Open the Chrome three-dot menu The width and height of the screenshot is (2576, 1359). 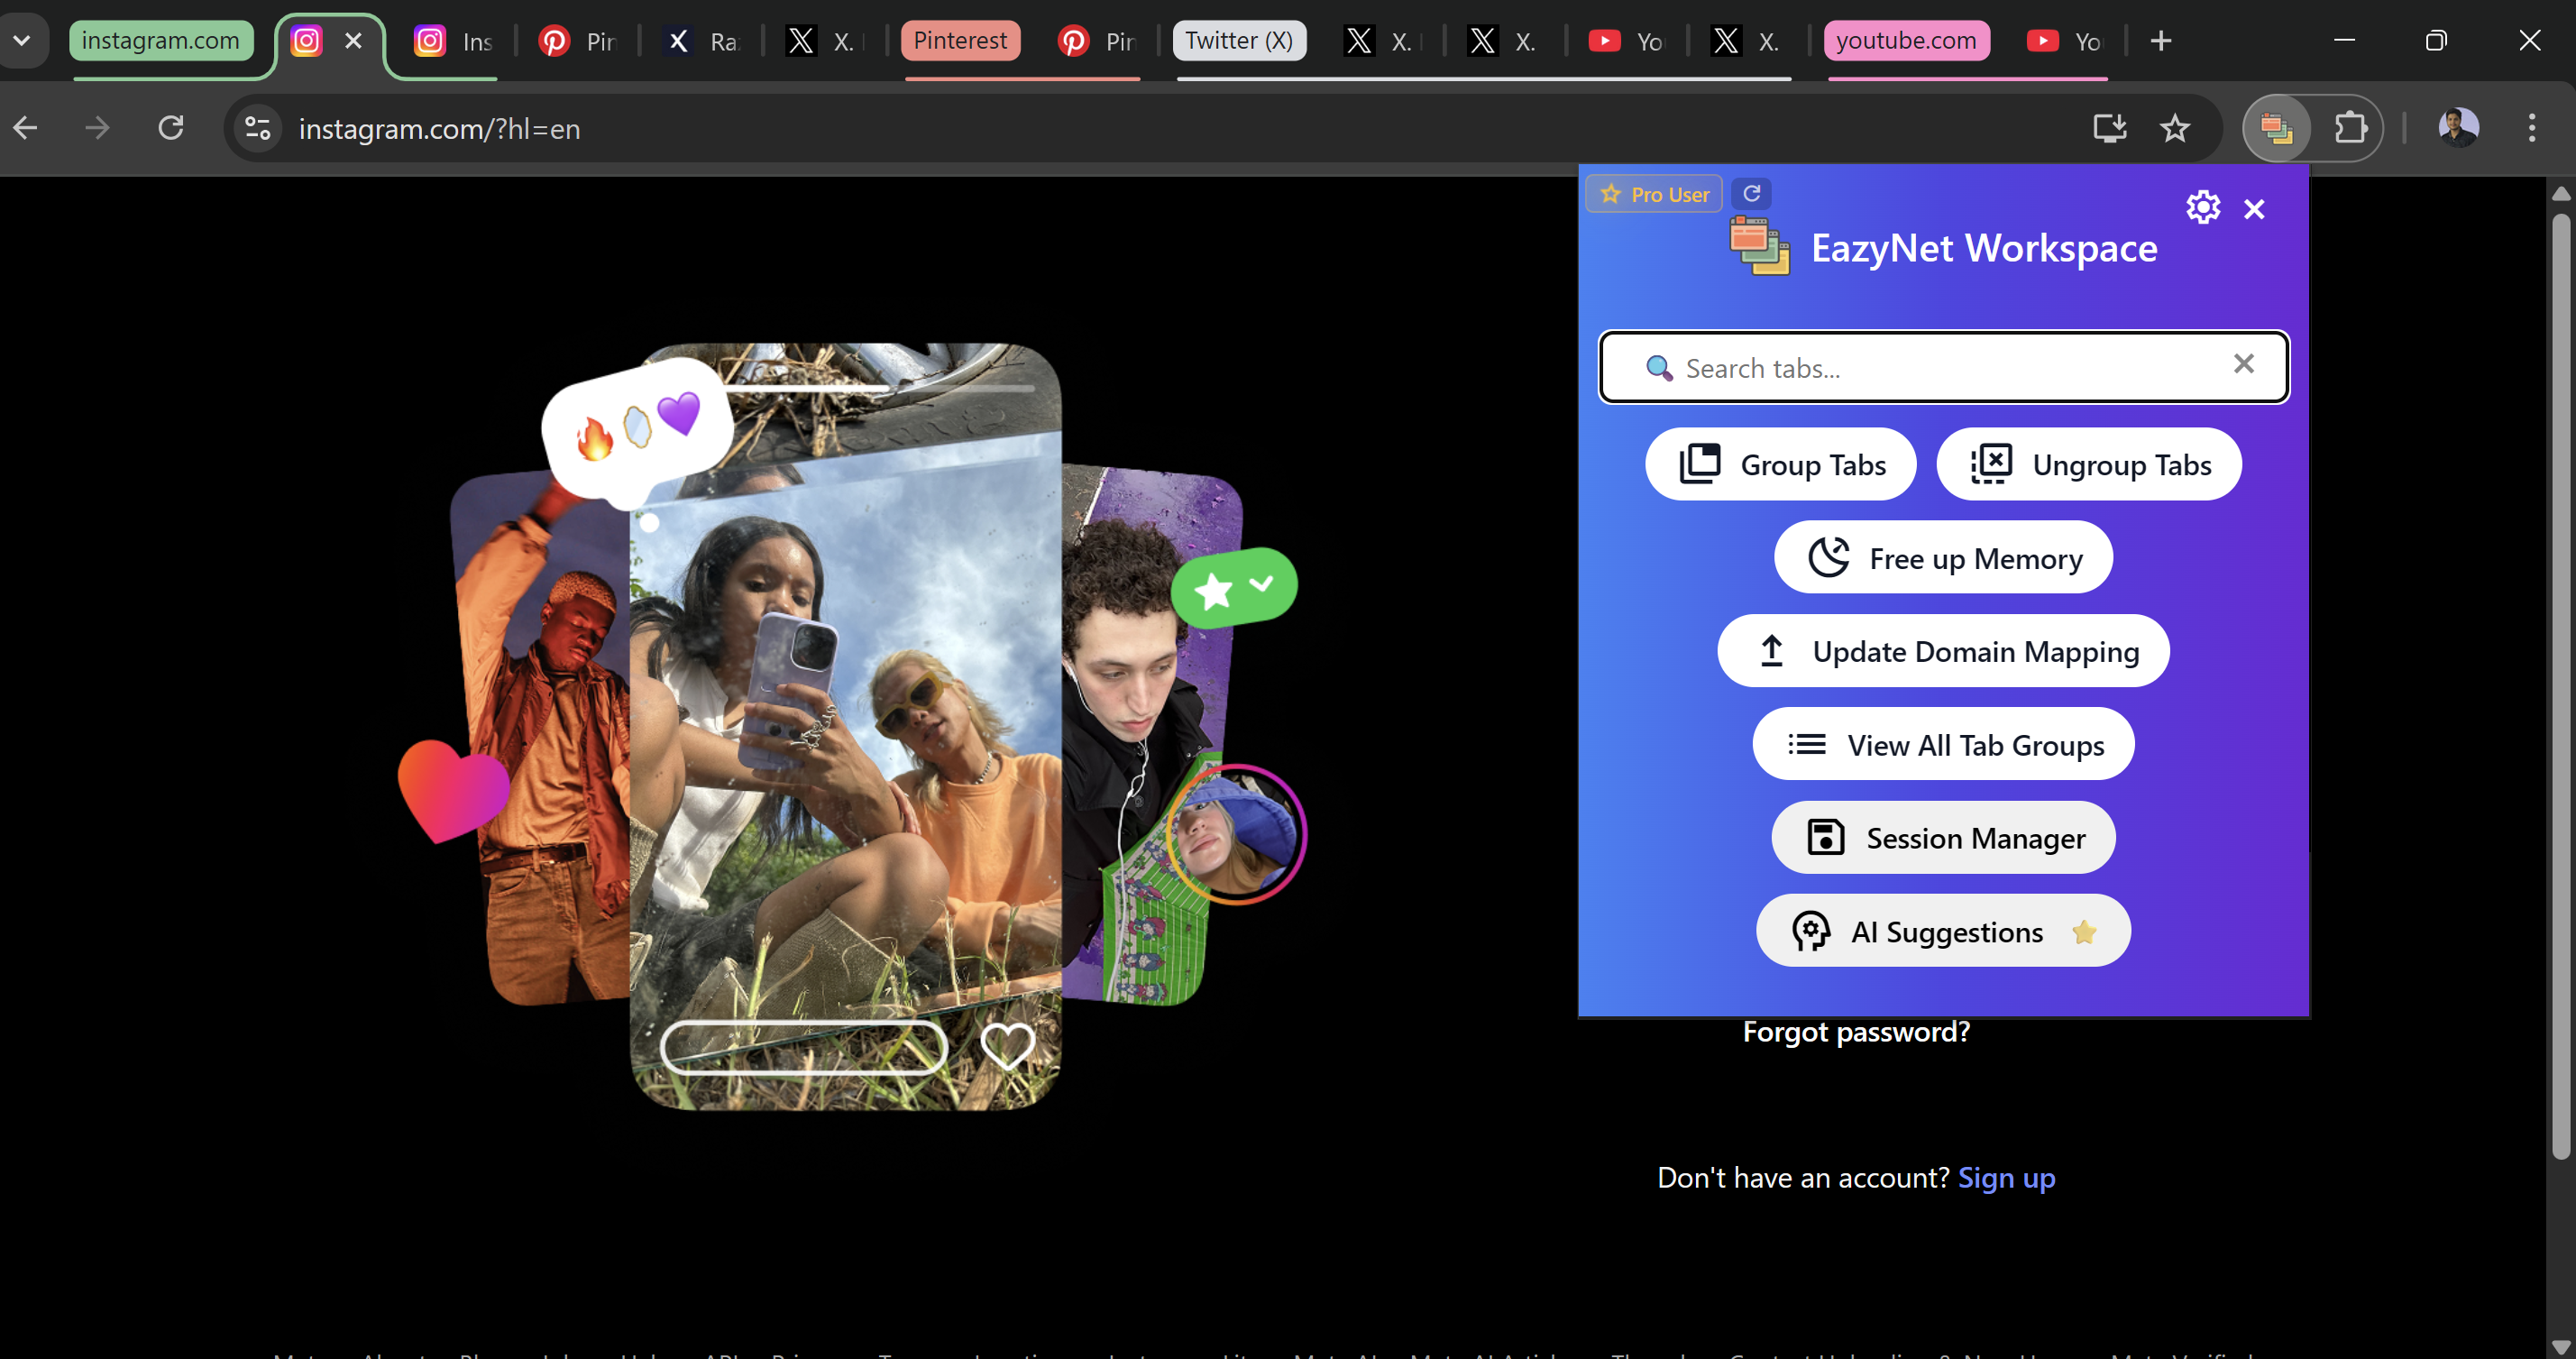point(2531,128)
